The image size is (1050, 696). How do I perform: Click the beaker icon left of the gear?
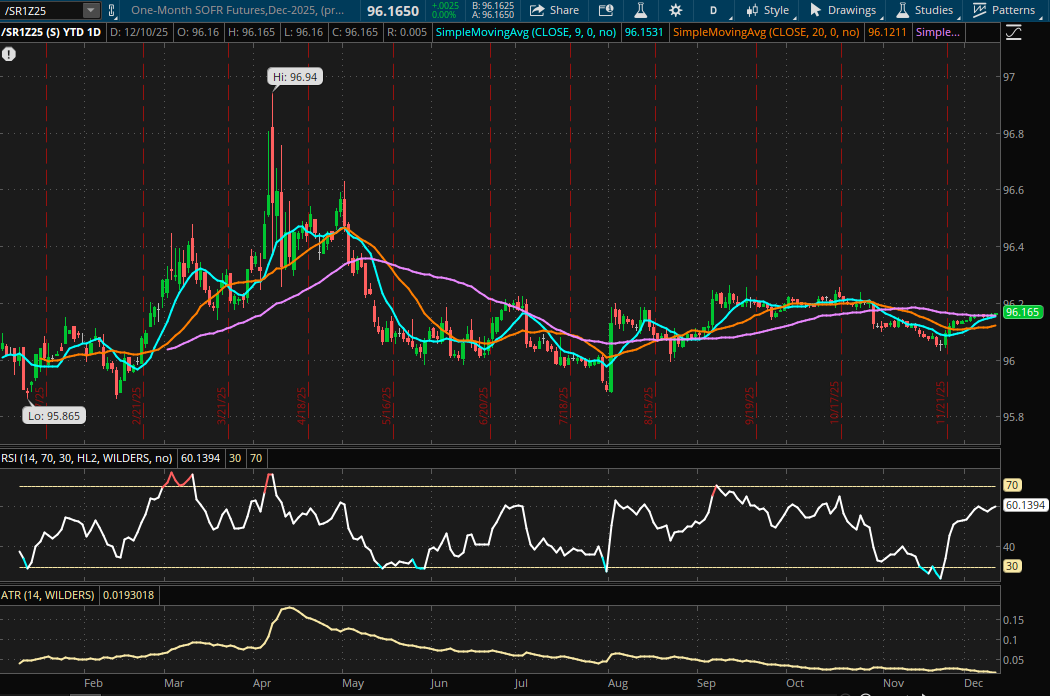pos(641,10)
